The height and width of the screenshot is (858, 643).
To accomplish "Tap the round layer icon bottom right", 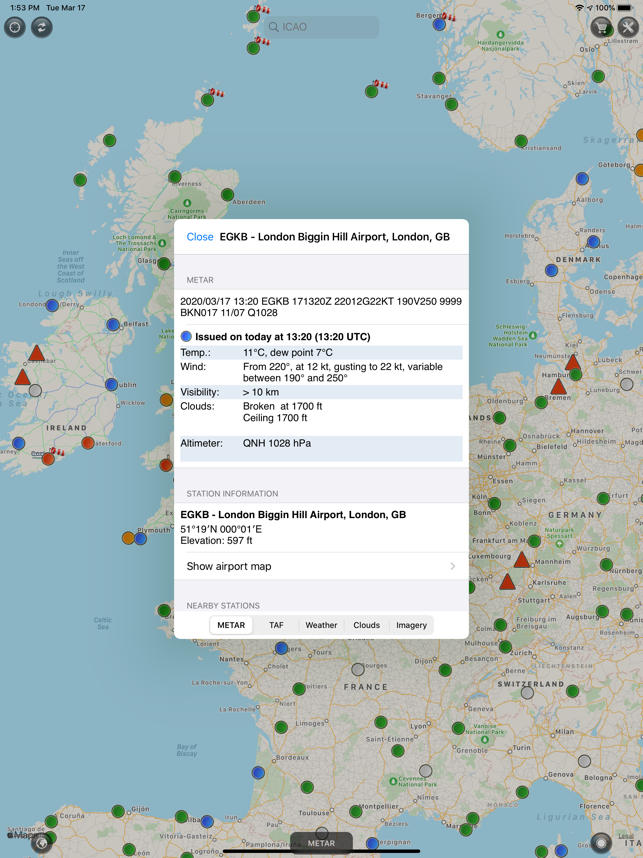I will tap(601, 843).
